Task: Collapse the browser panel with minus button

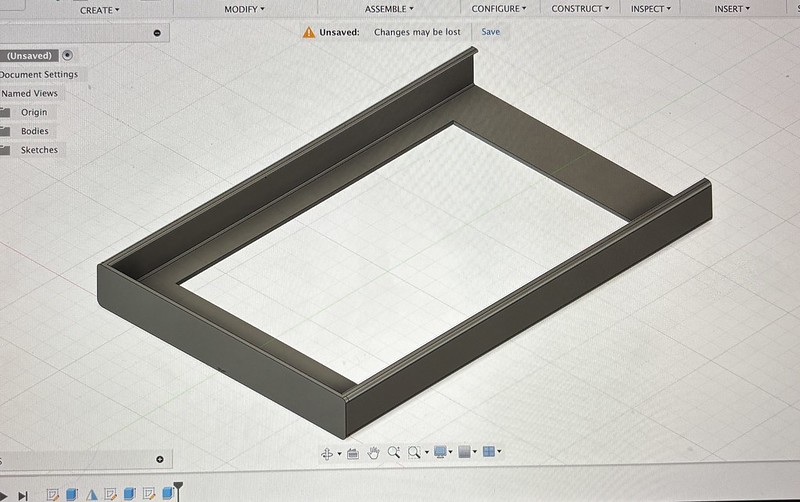Action: tap(158, 33)
